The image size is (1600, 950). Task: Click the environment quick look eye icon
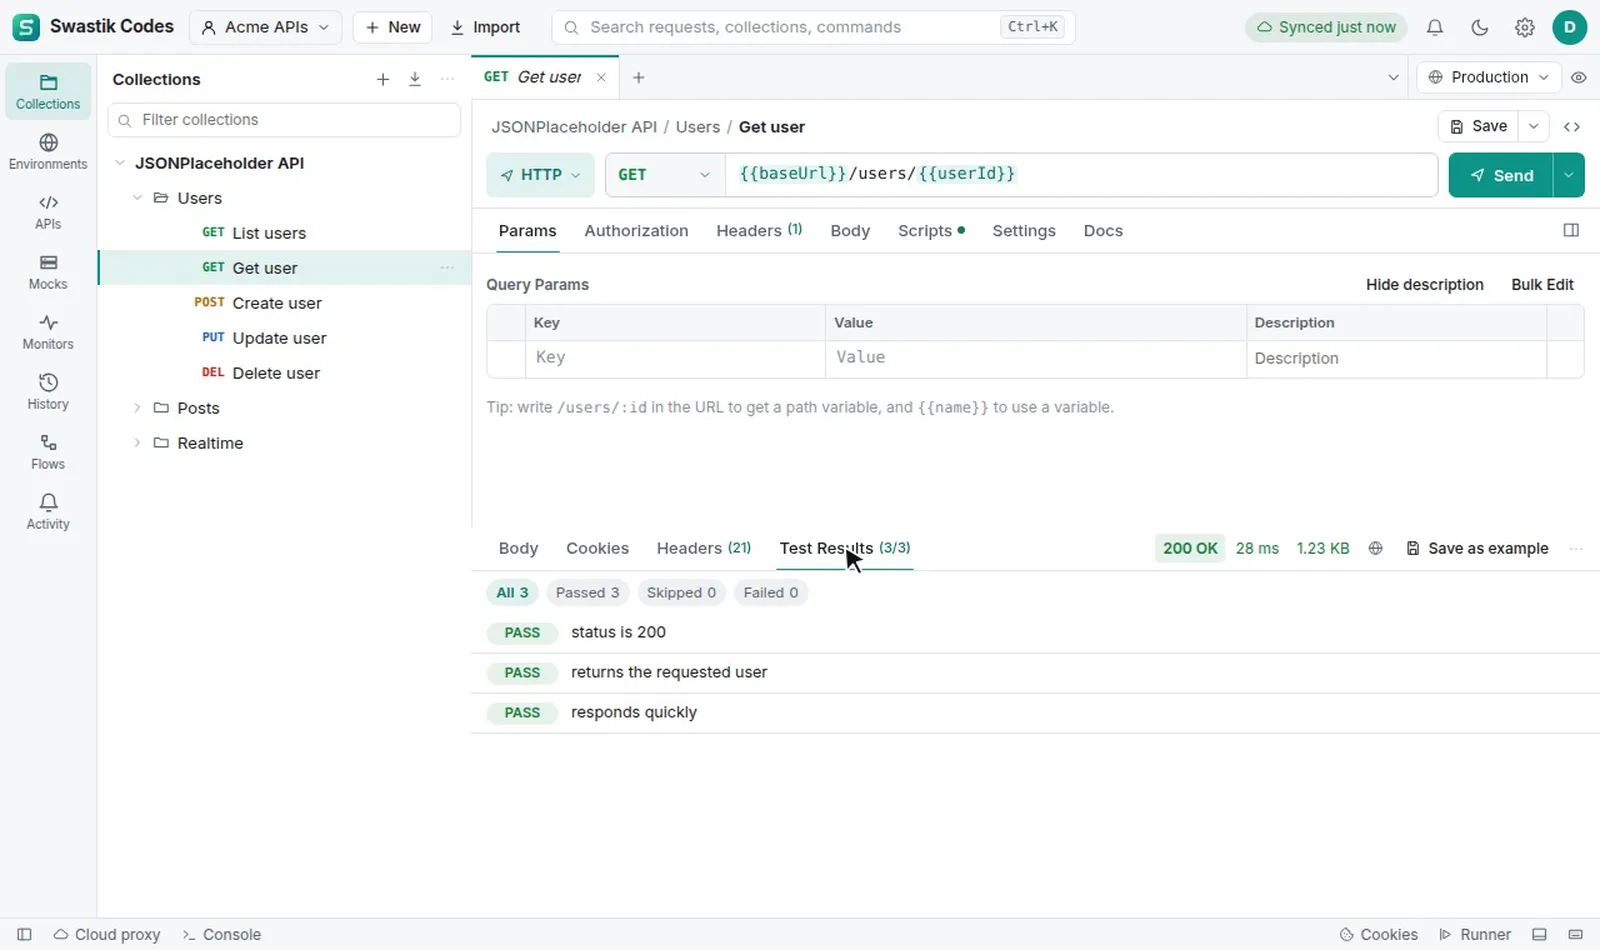pos(1579,77)
